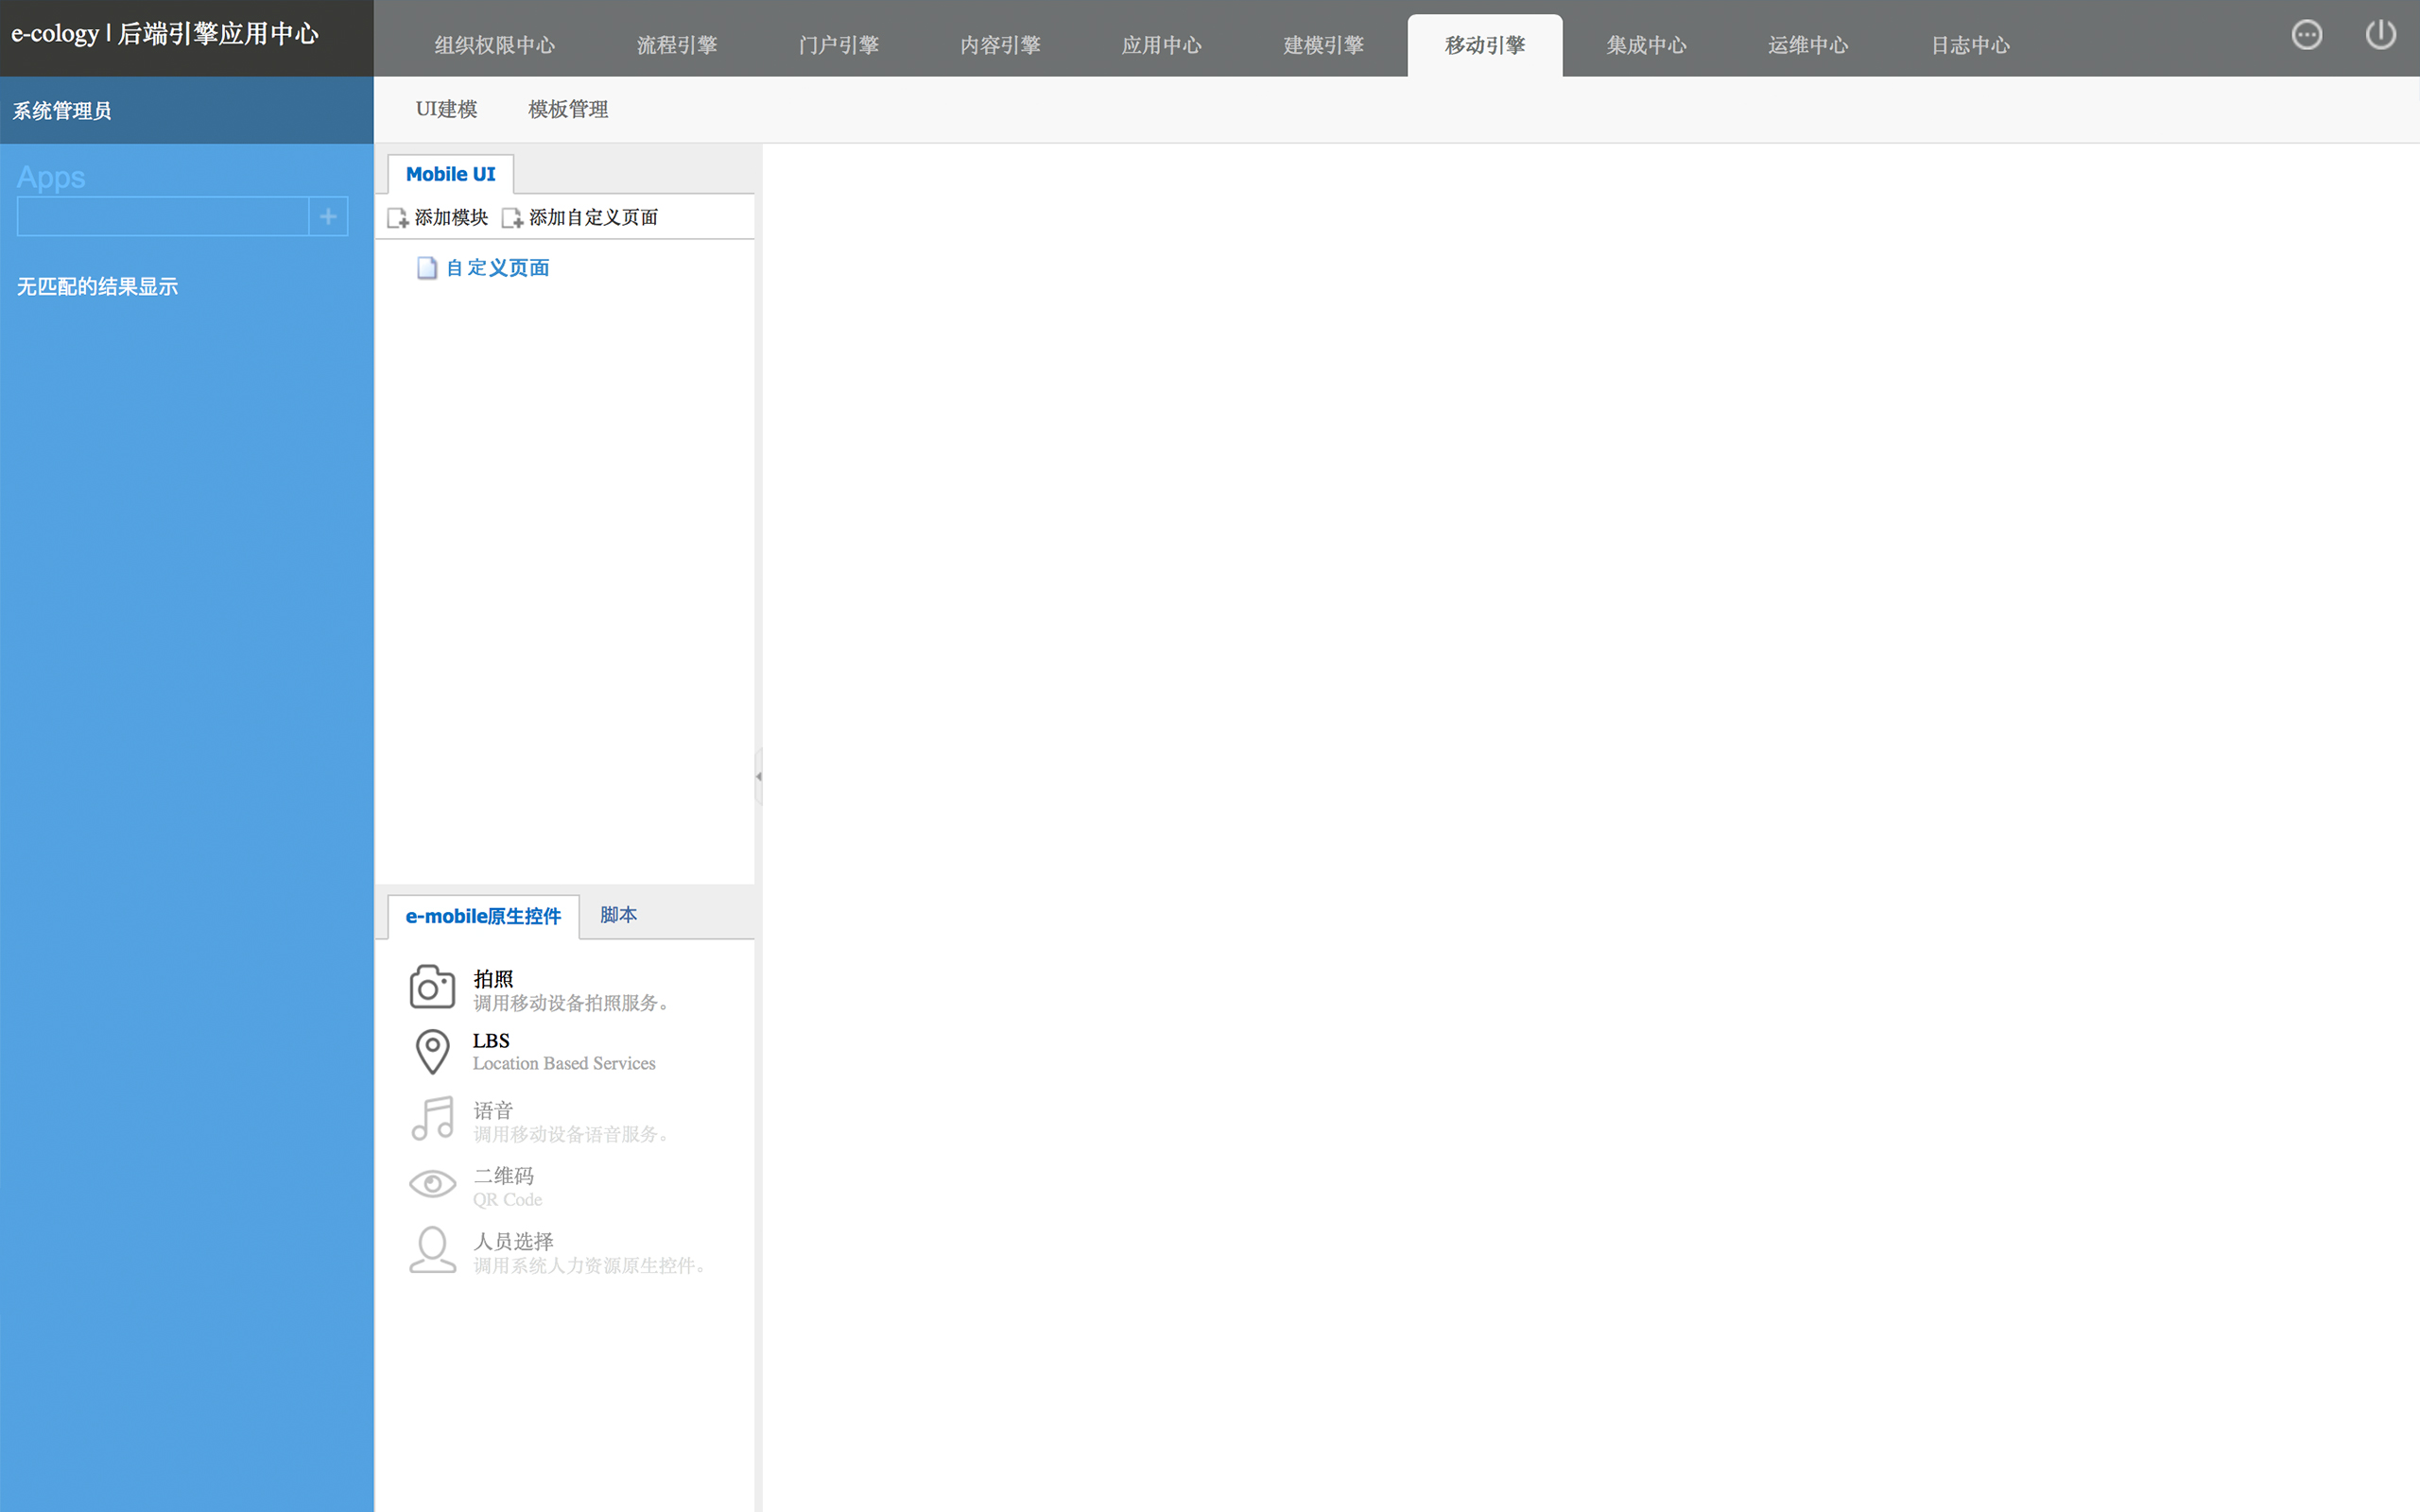Switch to the 脚本 tab

tap(618, 915)
